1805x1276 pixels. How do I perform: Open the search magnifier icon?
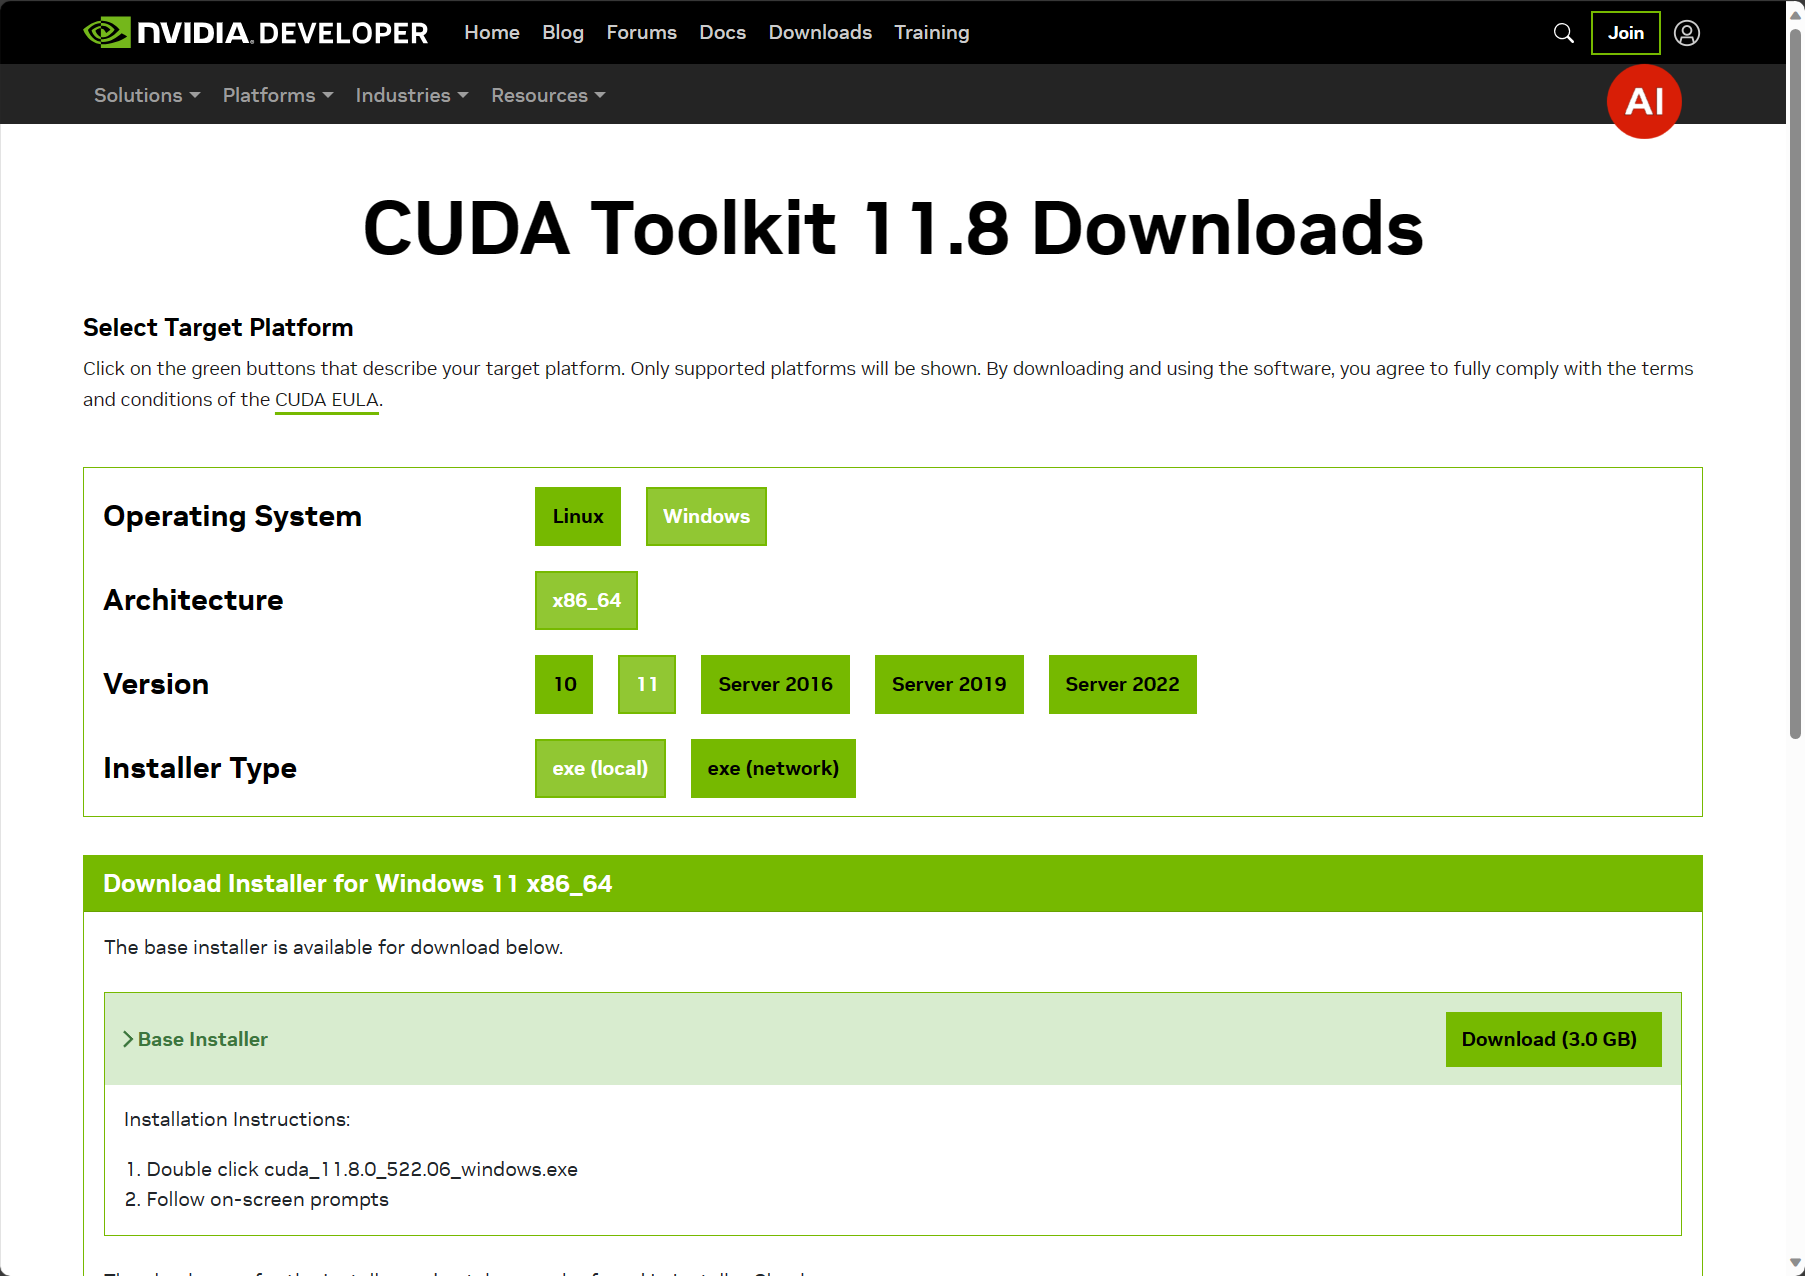click(1564, 33)
